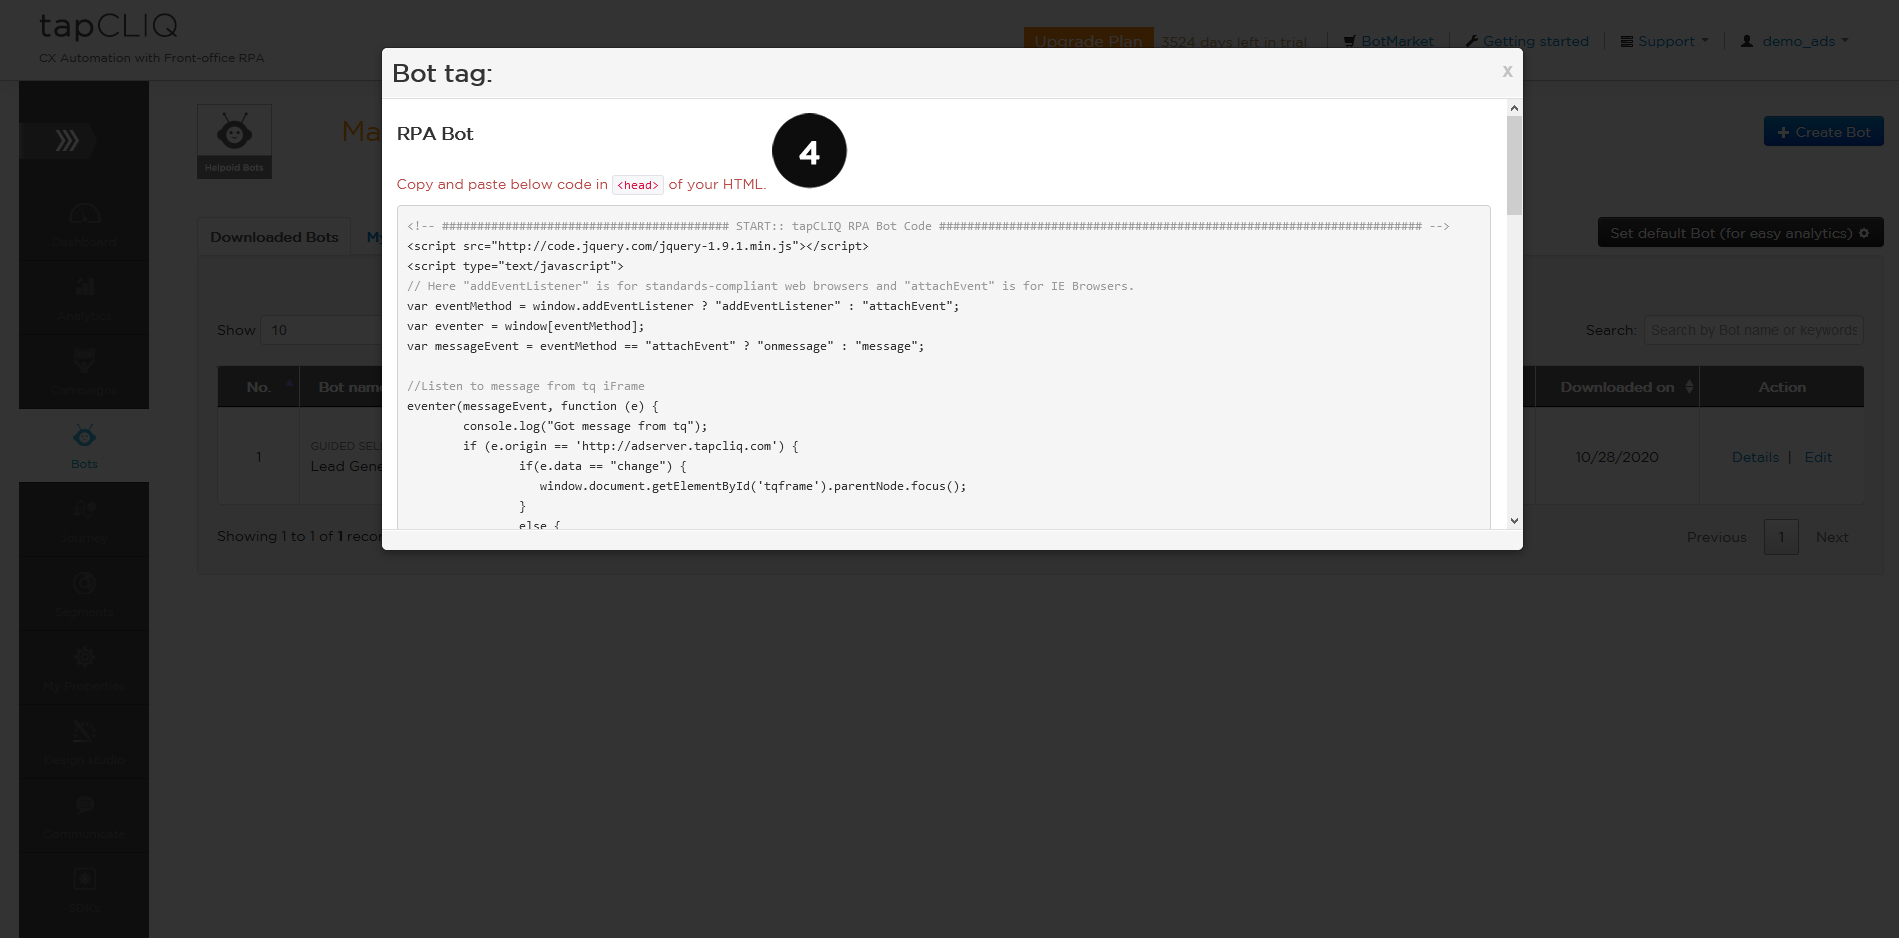Open Edit for bot row 1
The width and height of the screenshot is (1899, 938).
coord(1818,457)
